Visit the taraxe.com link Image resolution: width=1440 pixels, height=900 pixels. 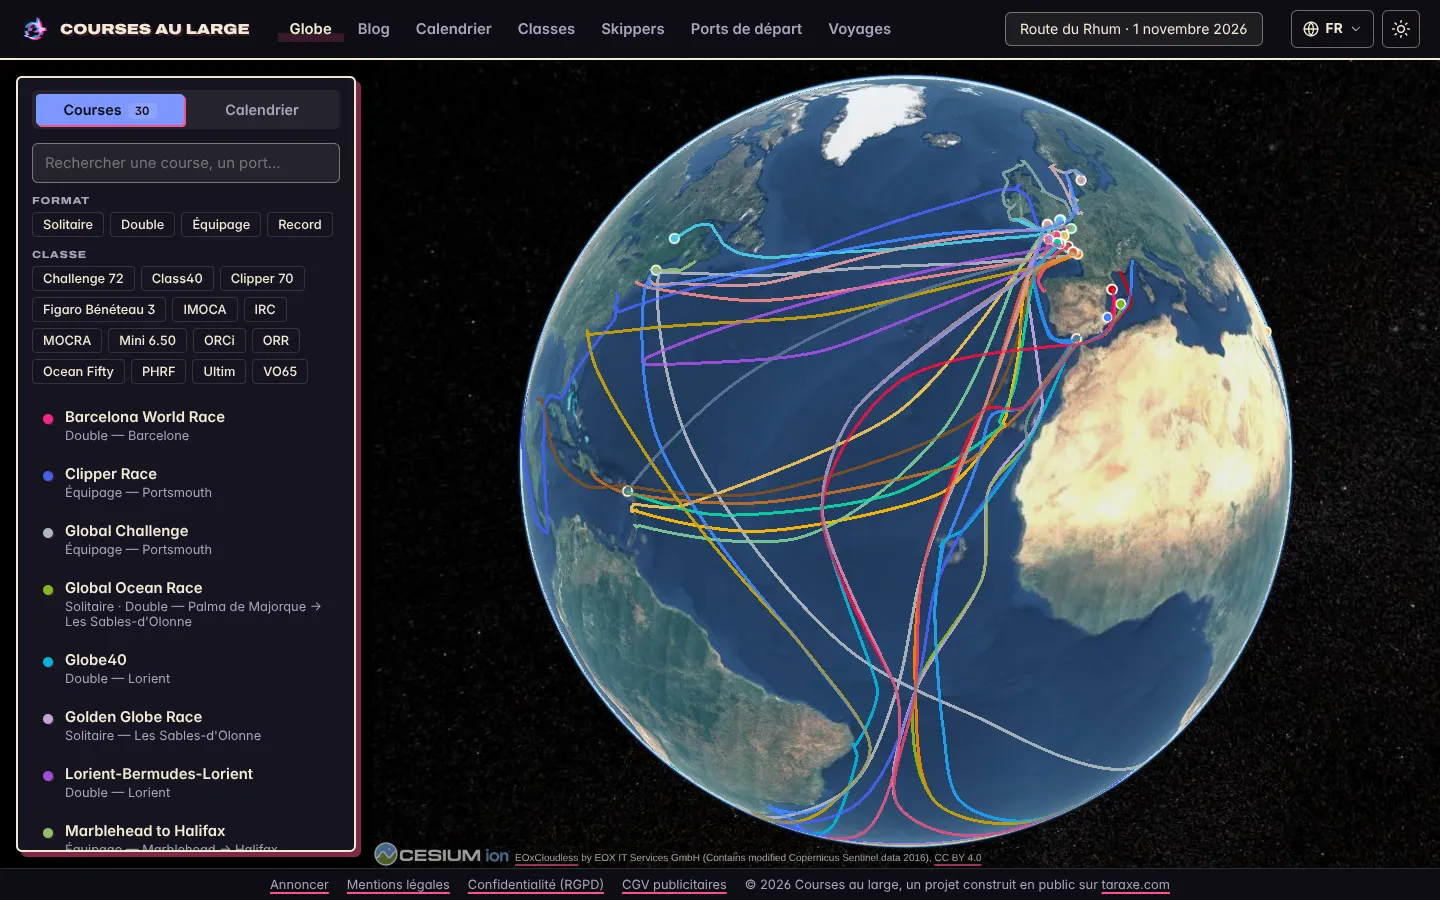pyautogui.click(x=1135, y=885)
